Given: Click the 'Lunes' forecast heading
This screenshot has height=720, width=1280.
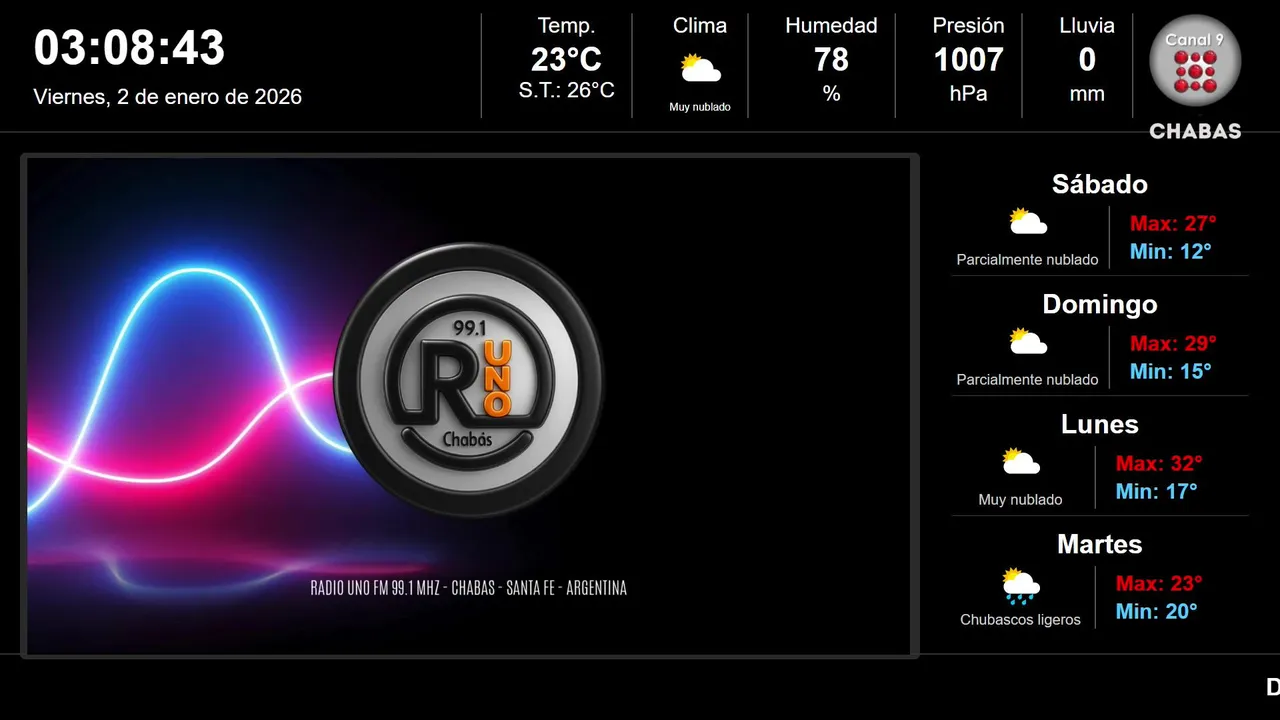Looking at the screenshot, I should click(x=1100, y=424).
